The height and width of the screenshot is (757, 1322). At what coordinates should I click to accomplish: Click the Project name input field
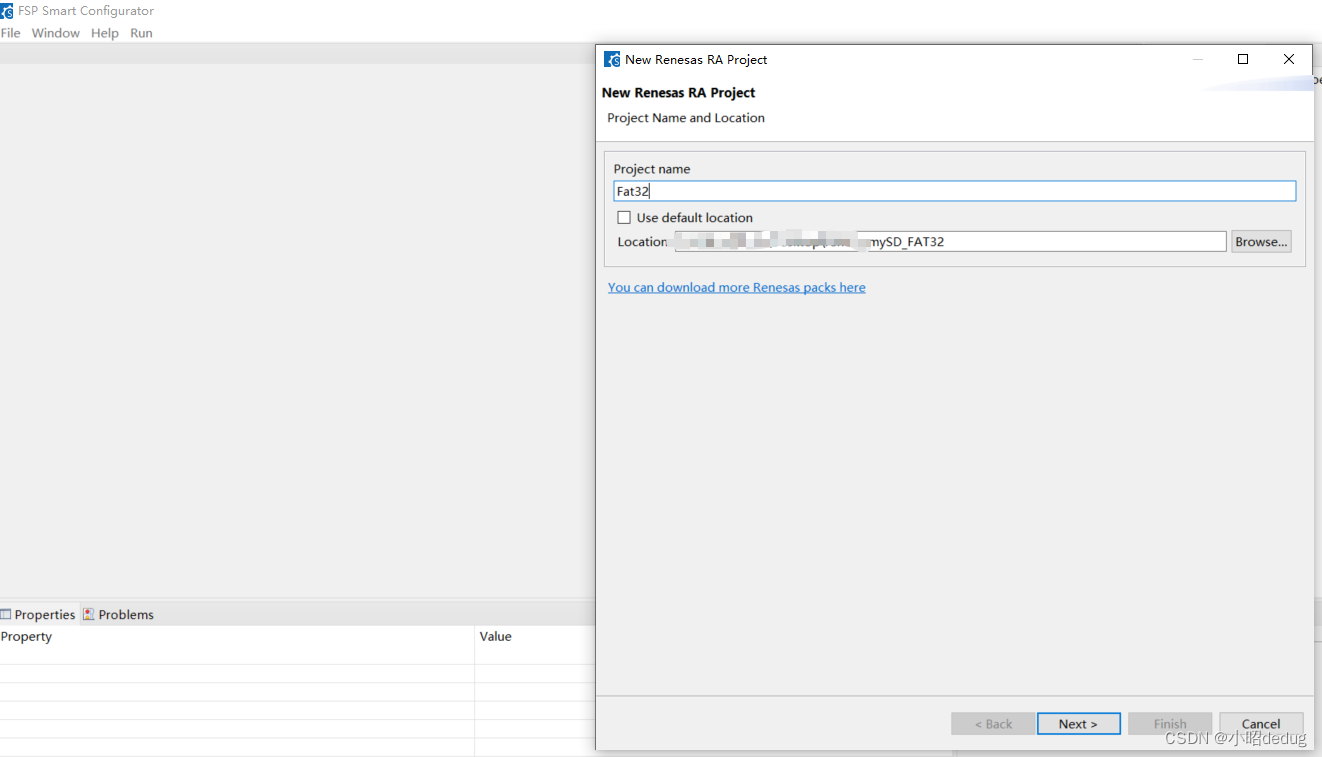click(x=954, y=191)
